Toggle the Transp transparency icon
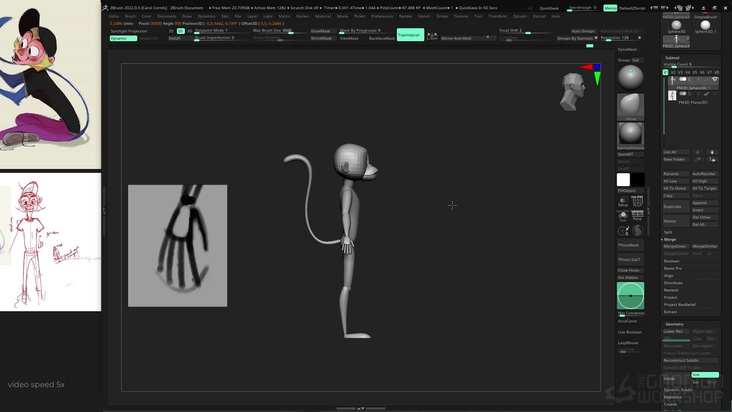This screenshot has height=412, width=732. tap(623, 202)
